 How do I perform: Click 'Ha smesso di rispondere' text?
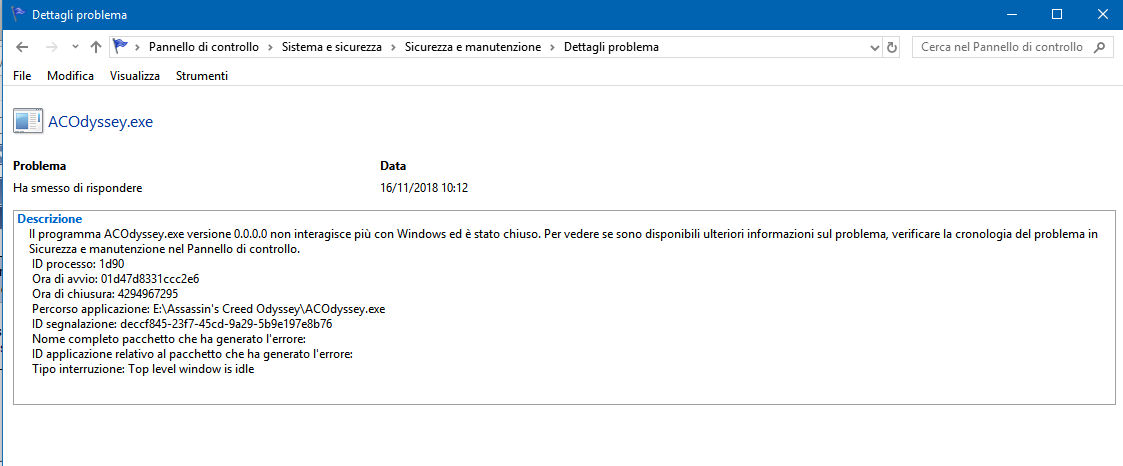[77, 188]
